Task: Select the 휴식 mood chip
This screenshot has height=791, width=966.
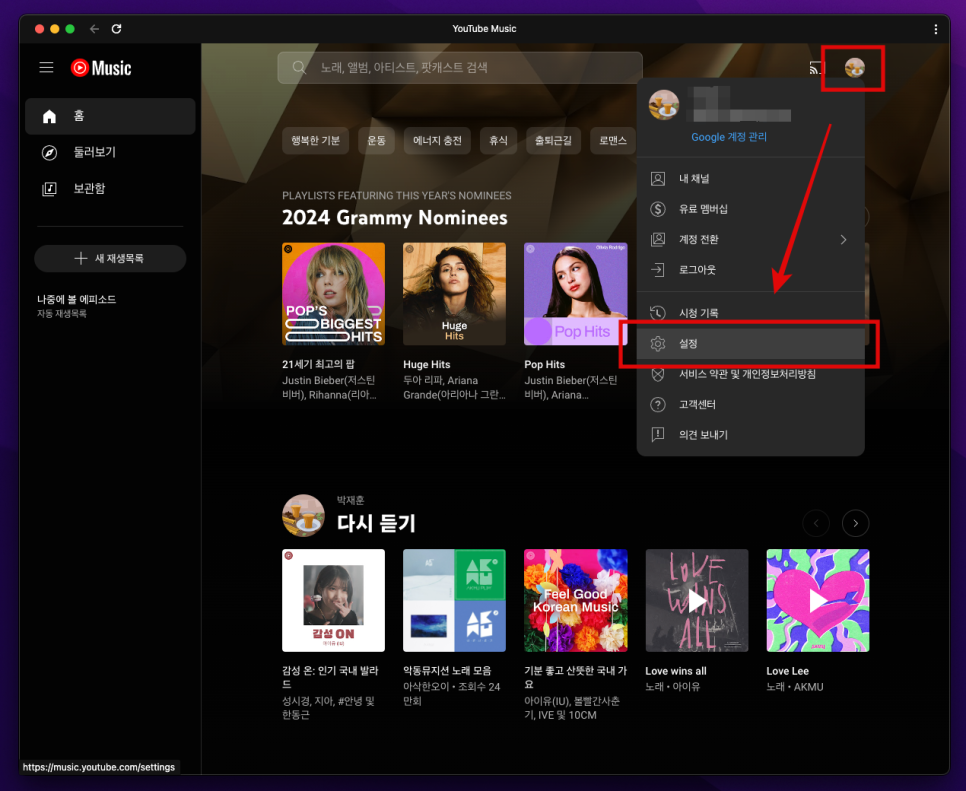Action: coord(498,140)
